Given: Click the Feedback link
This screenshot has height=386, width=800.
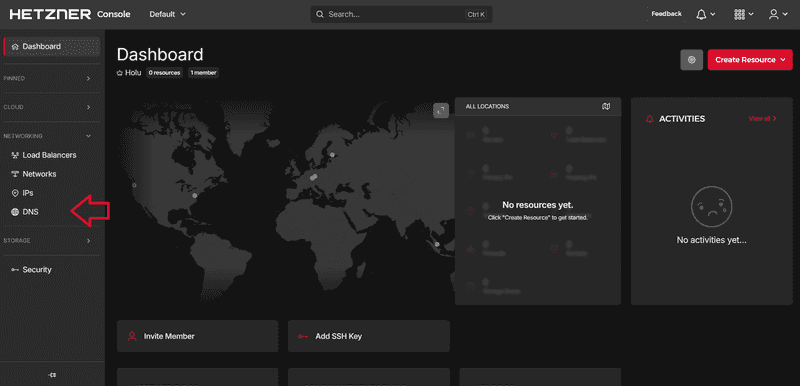Looking at the screenshot, I should (666, 14).
